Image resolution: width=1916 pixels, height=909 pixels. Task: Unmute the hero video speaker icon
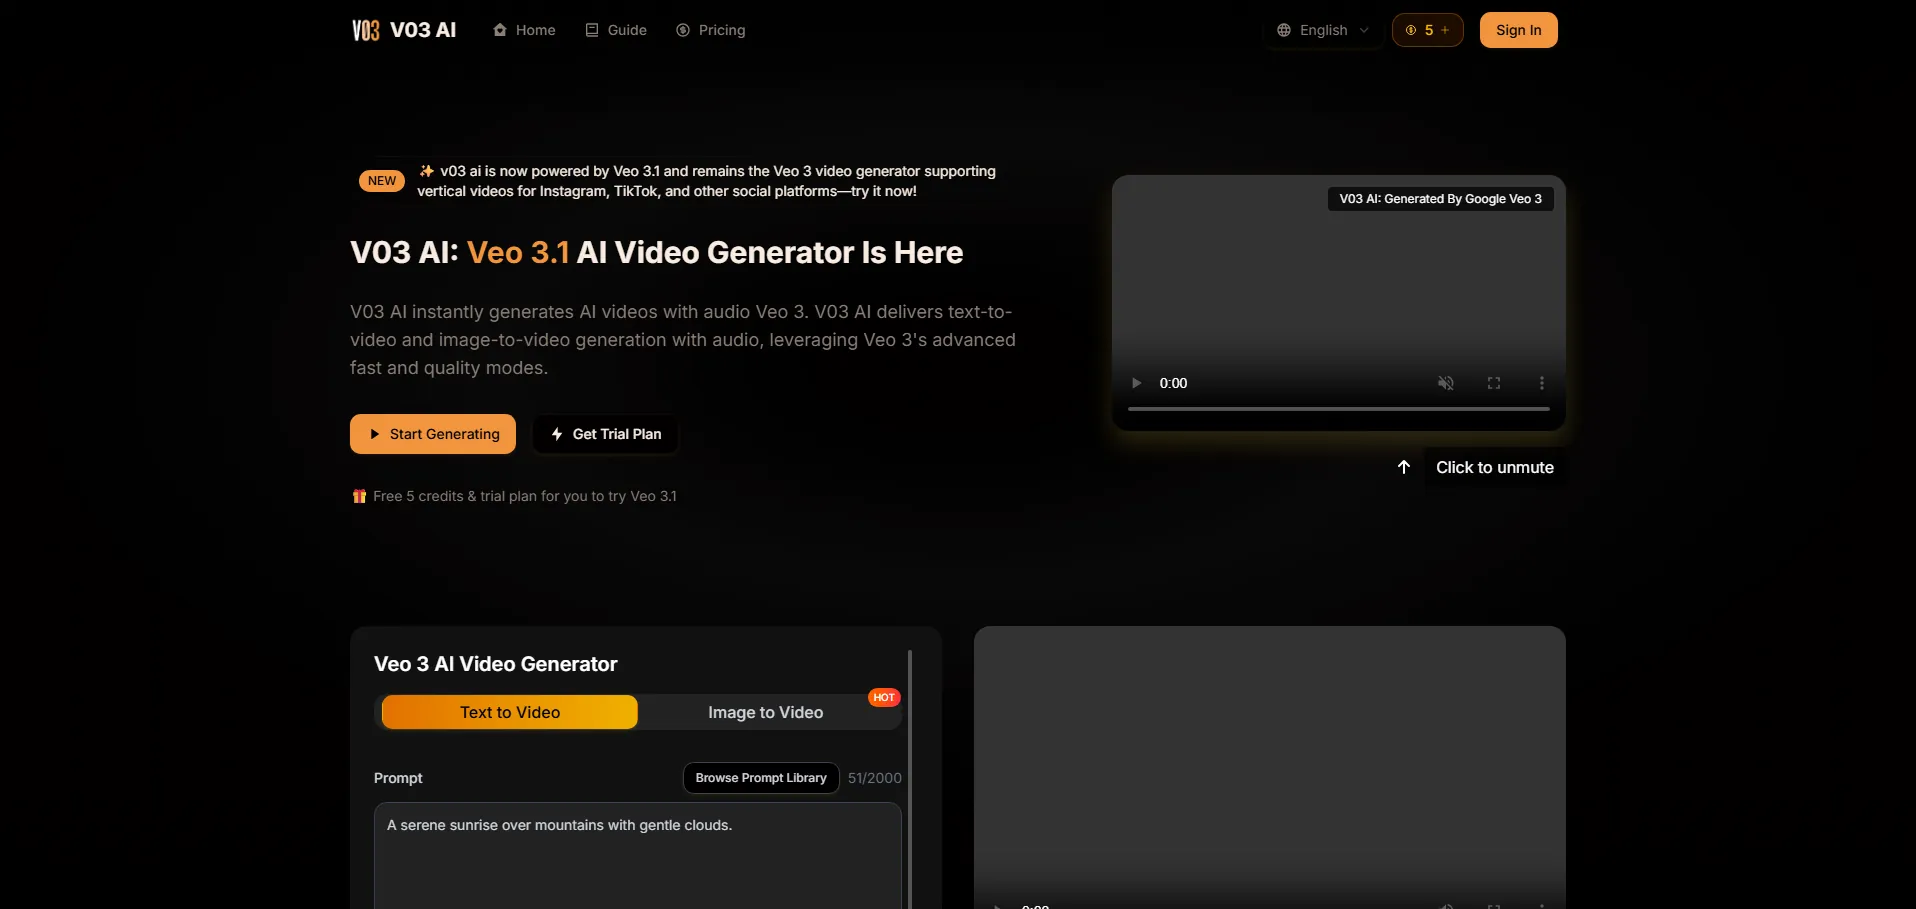click(x=1445, y=383)
